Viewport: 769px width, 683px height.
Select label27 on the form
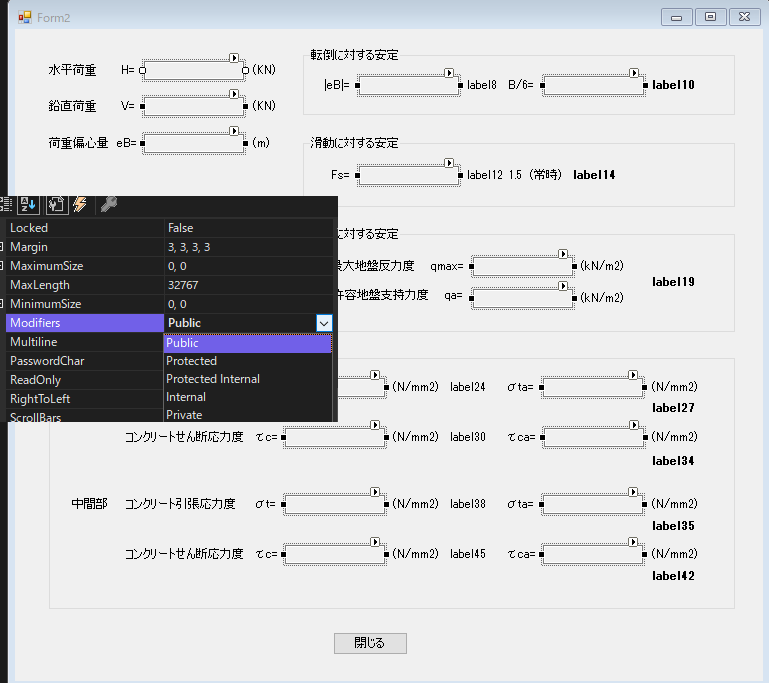(x=673, y=407)
